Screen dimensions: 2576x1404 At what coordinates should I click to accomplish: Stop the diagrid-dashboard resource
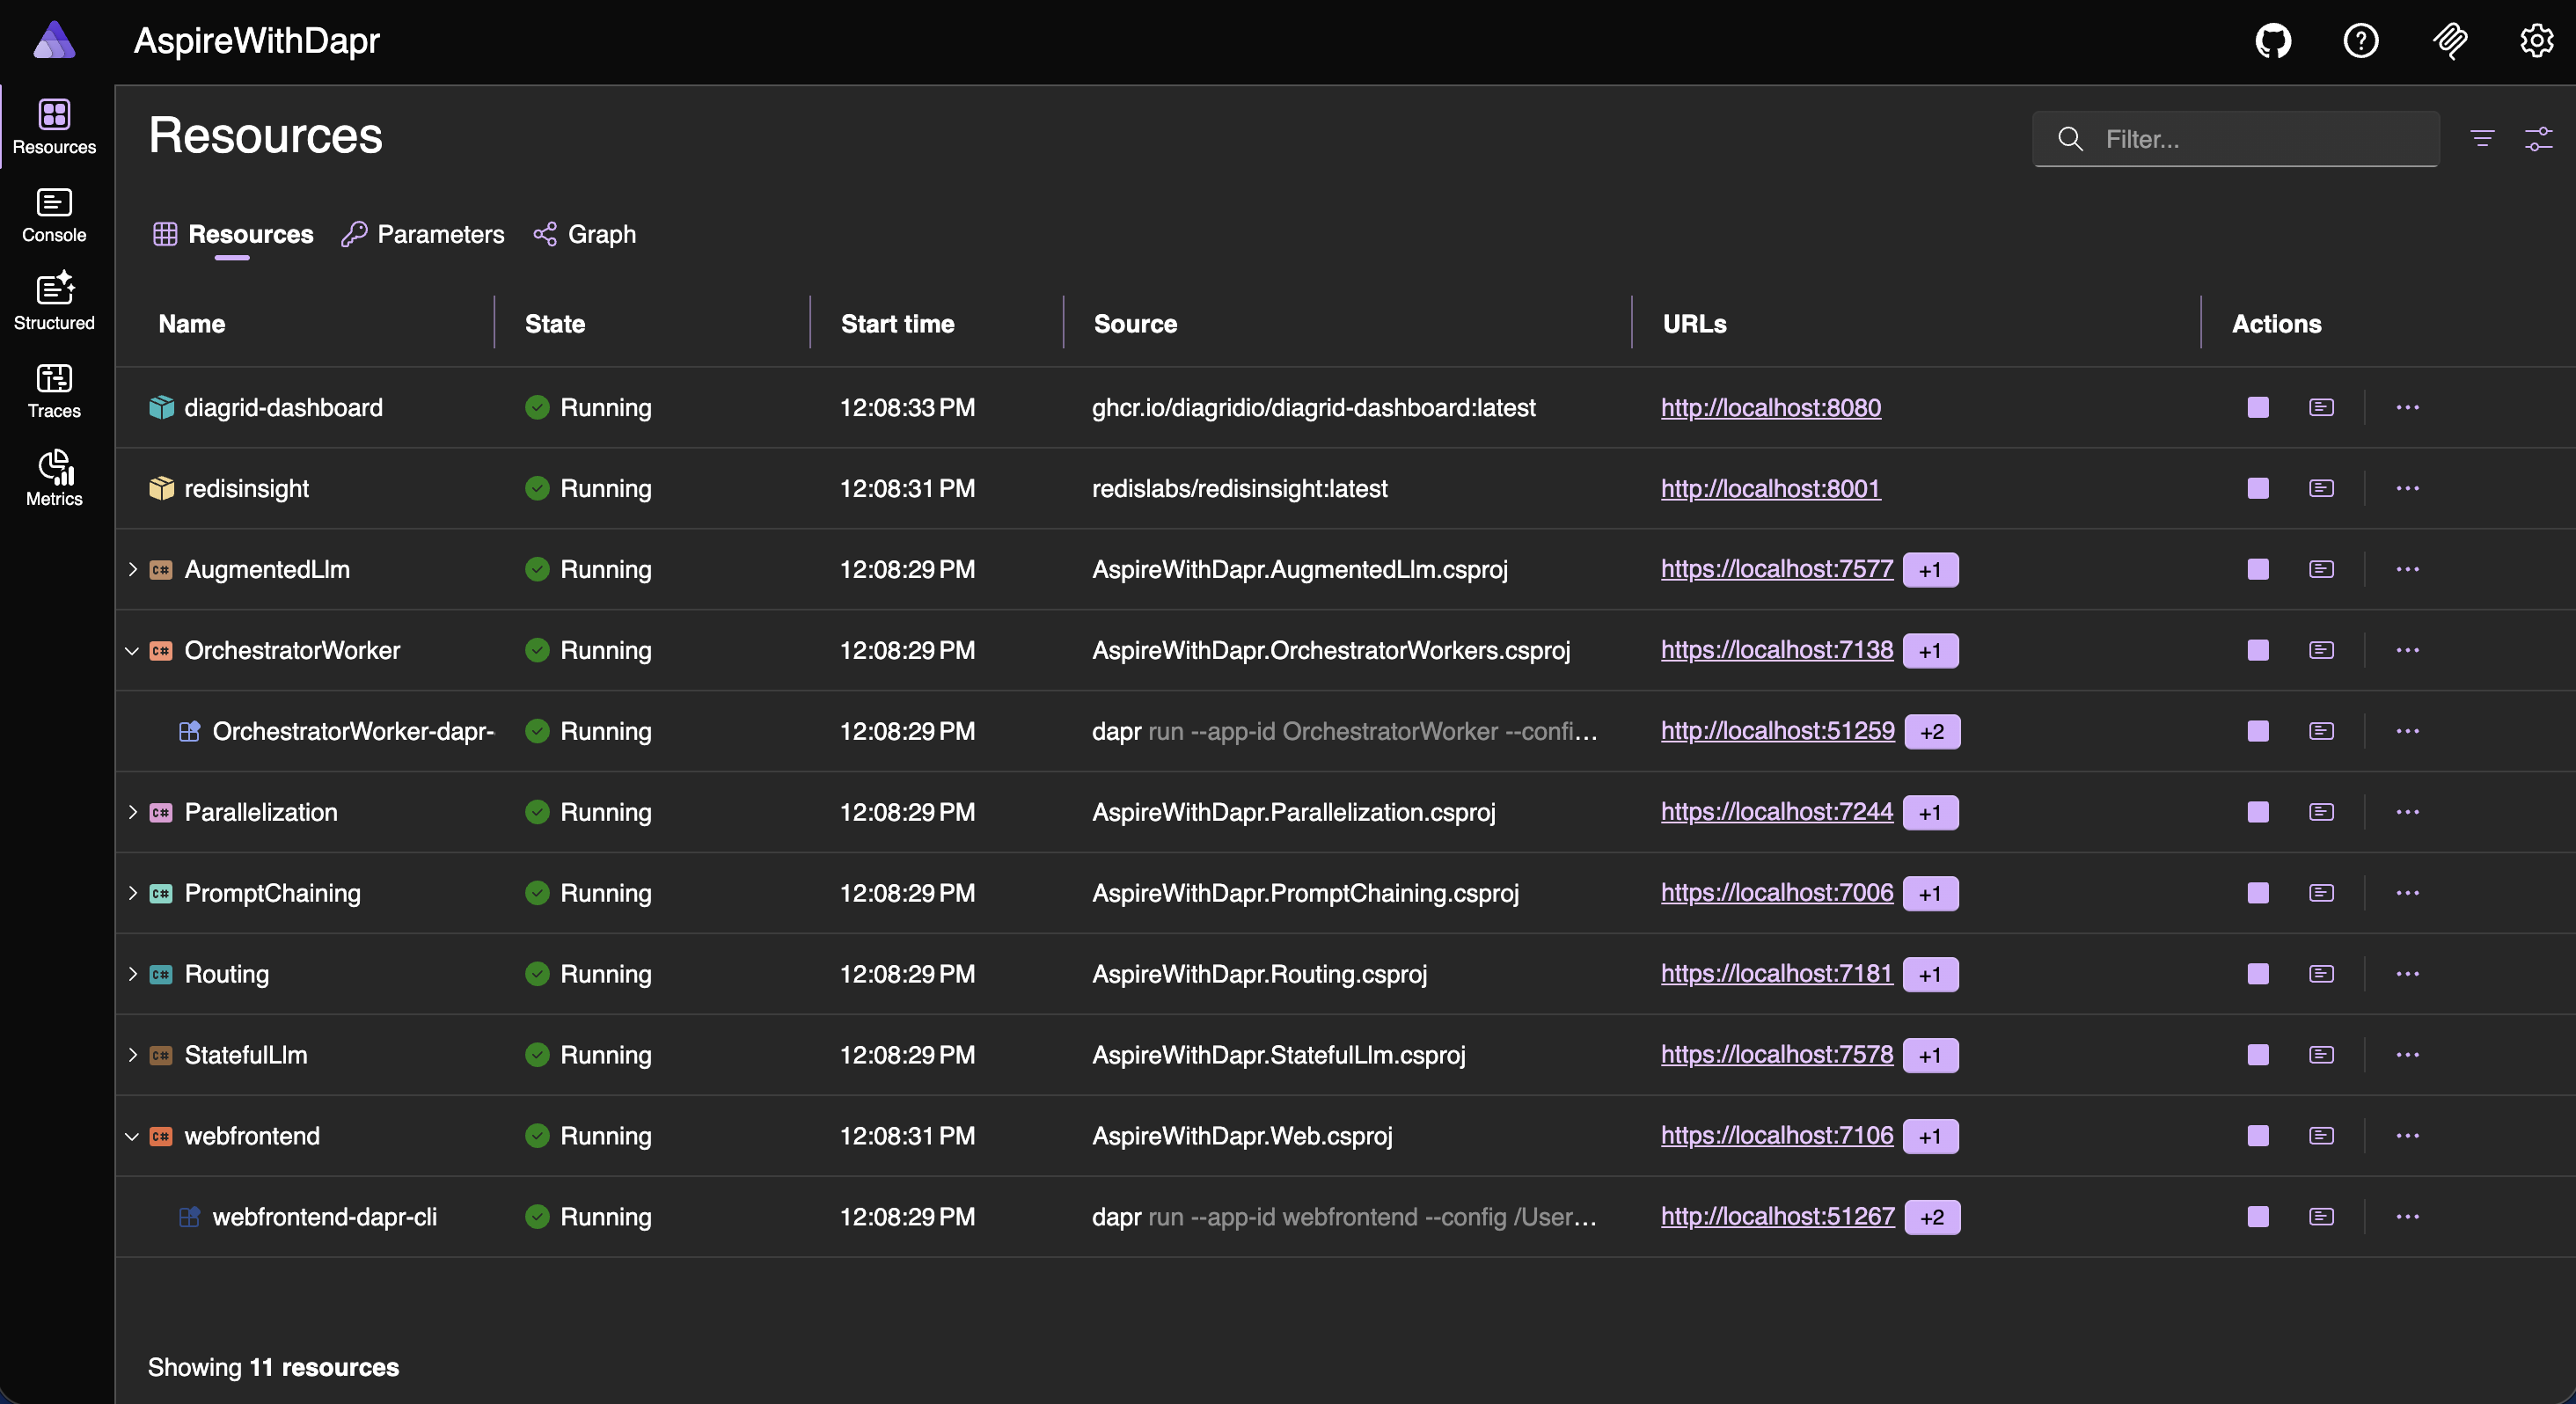pyautogui.click(x=2257, y=407)
